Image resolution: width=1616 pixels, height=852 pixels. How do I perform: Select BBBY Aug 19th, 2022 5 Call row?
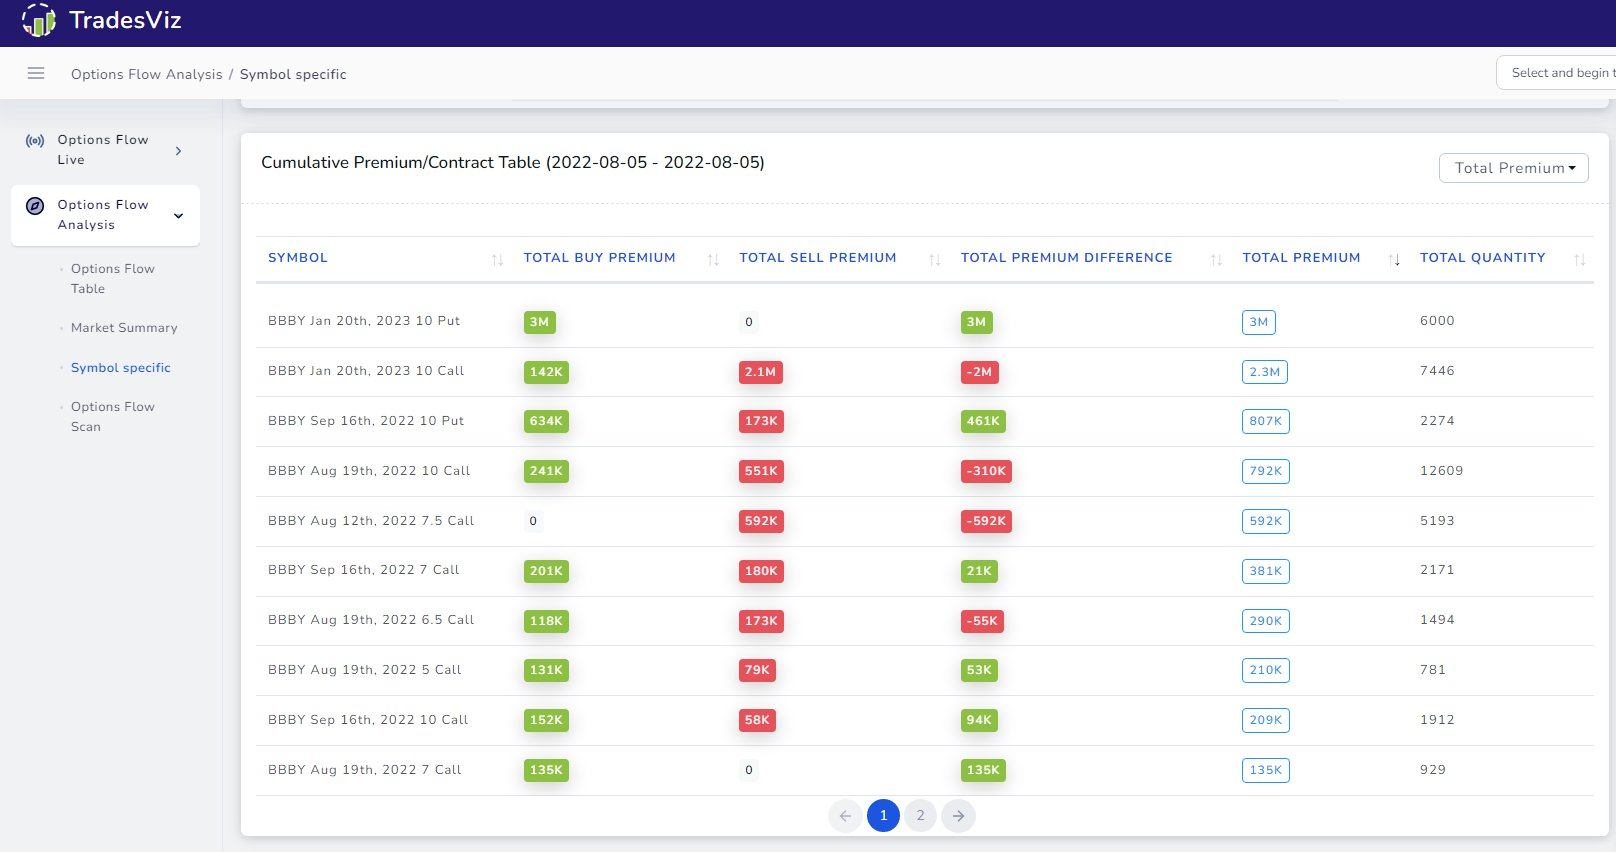(924, 670)
